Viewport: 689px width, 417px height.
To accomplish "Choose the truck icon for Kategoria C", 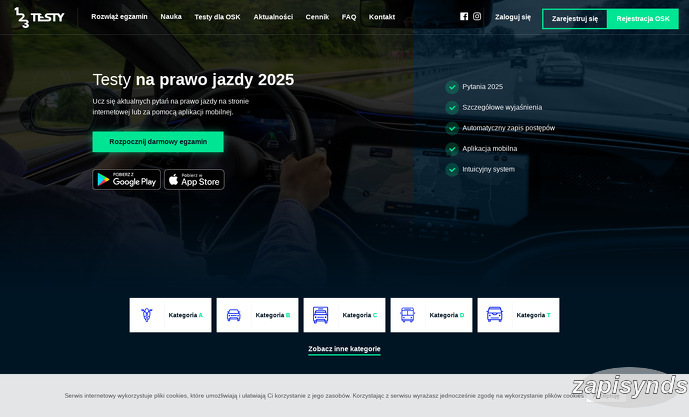I will (321, 315).
